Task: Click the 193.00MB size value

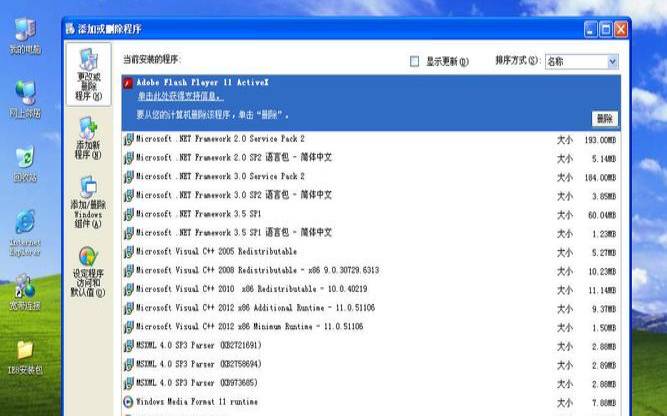Action: (600, 140)
